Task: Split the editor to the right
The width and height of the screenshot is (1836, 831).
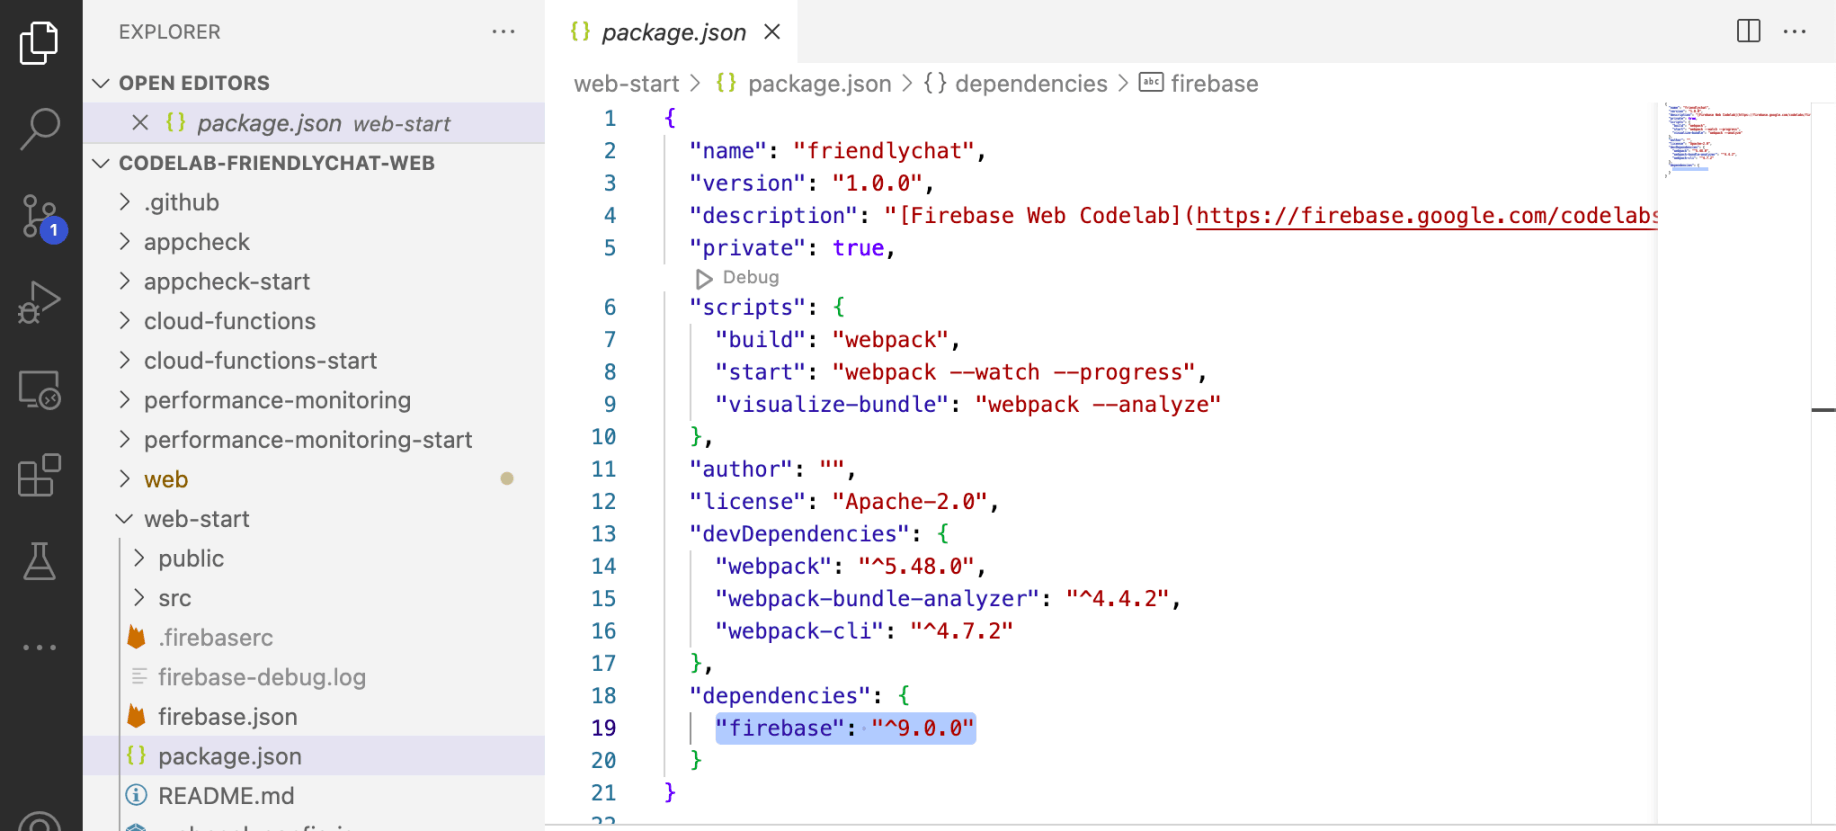Action: (1748, 31)
